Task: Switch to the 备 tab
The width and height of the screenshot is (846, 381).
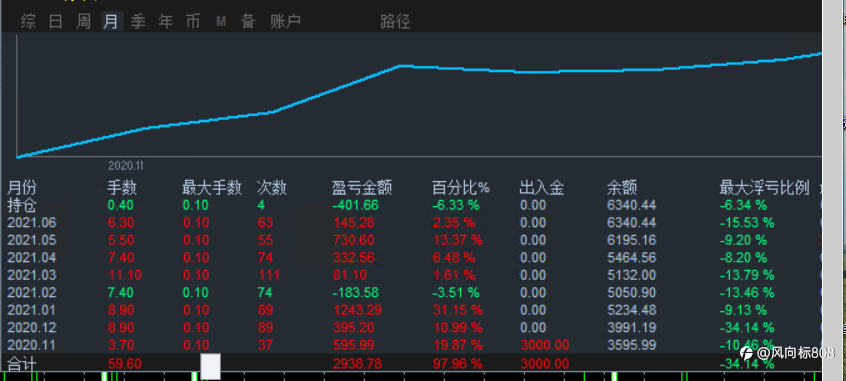Action: (248, 22)
